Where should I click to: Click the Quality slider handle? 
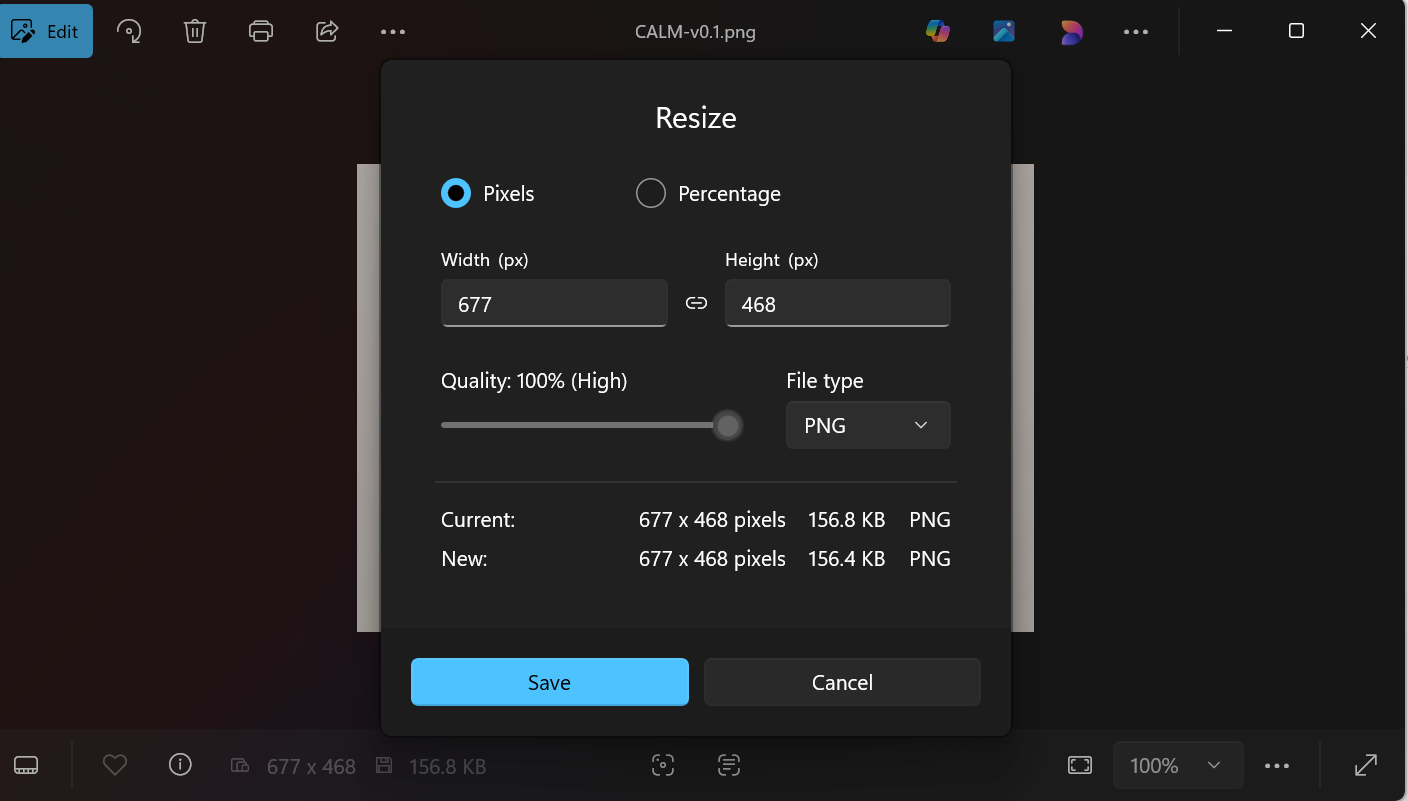coord(728,426)
